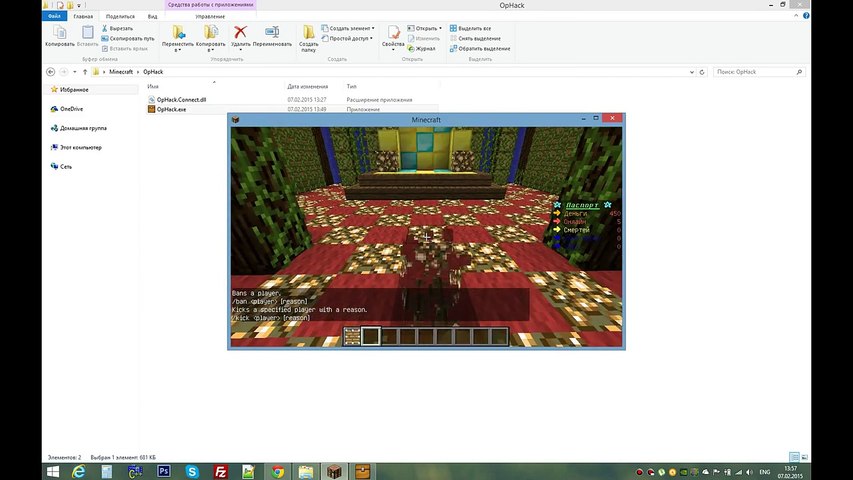Switch to the Управление ribbon tab

210,16
